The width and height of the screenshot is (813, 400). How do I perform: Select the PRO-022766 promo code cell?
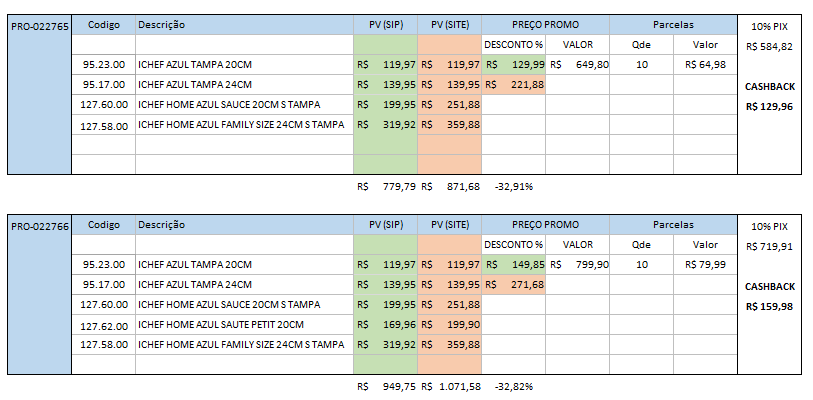pos(39,226)
